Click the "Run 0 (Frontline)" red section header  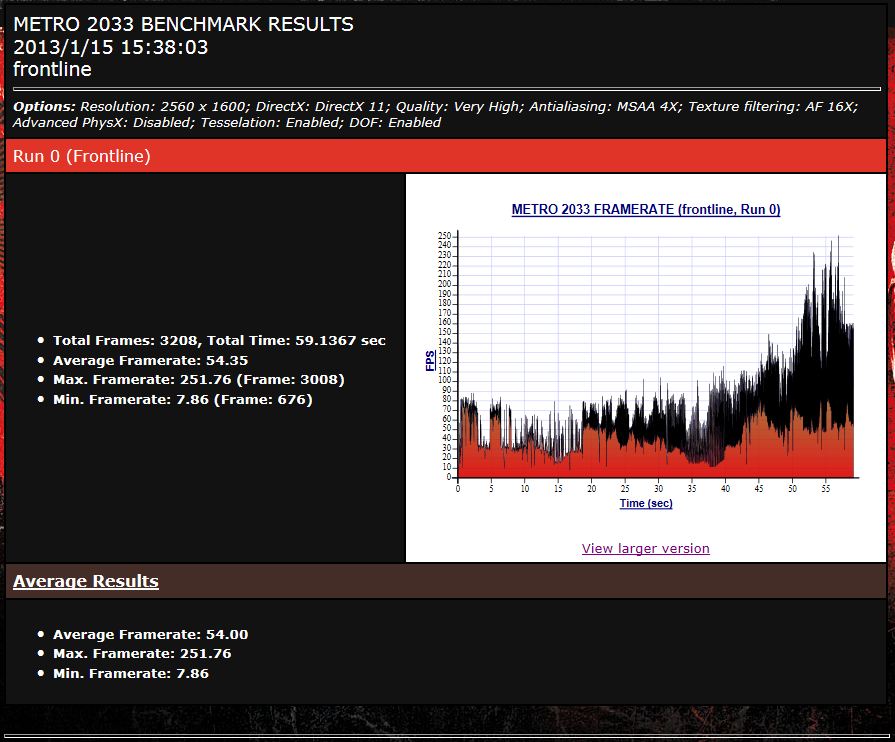coord(445,156)
